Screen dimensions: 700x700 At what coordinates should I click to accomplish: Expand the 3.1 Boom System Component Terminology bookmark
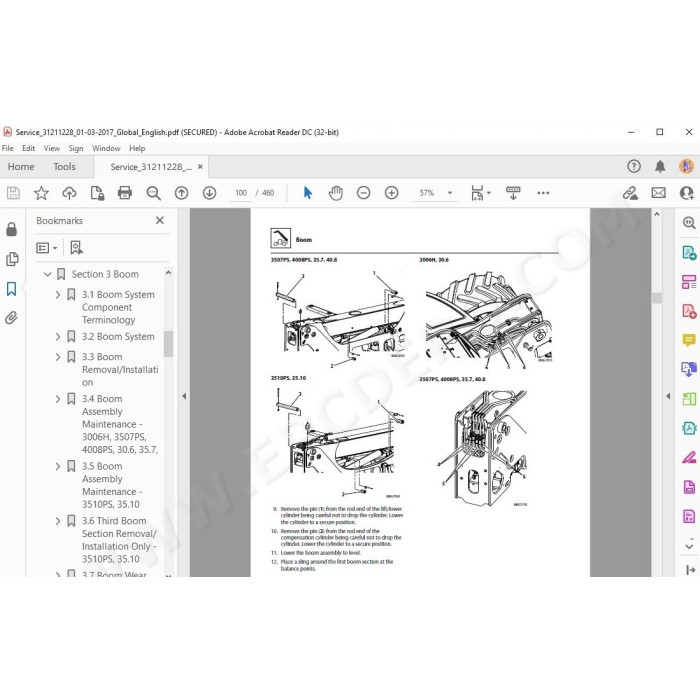pos(58,295)
